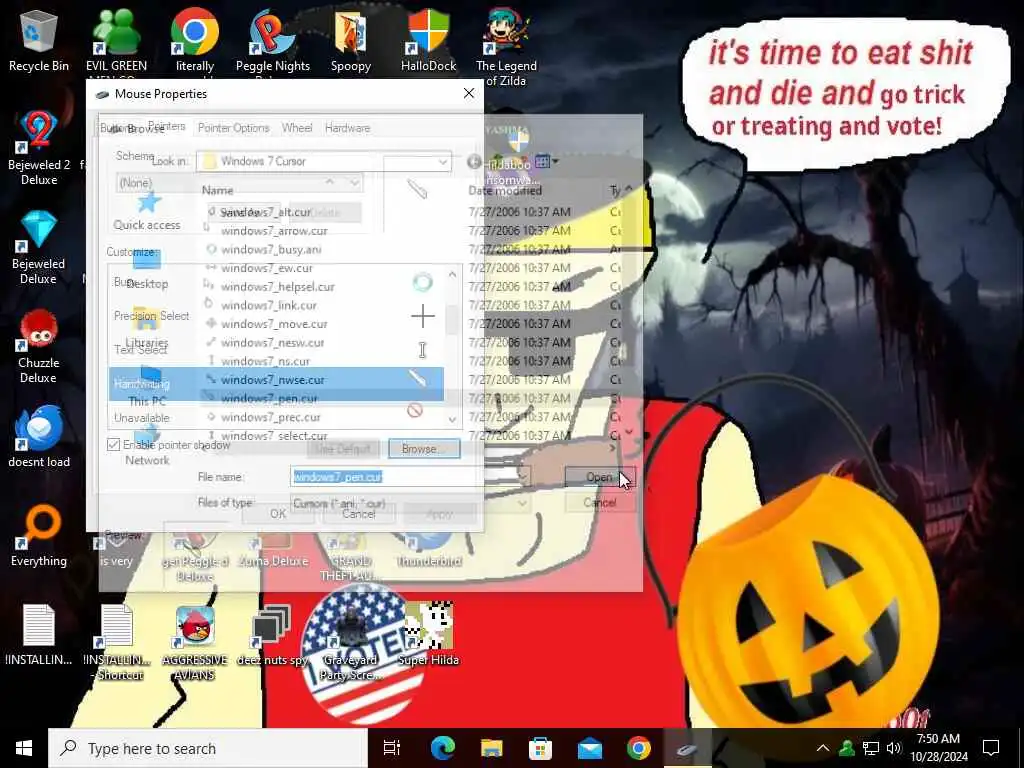Open The Legend of Zilda shortcut
This screenshot has height=768, width=1024.
pos(506,46)
